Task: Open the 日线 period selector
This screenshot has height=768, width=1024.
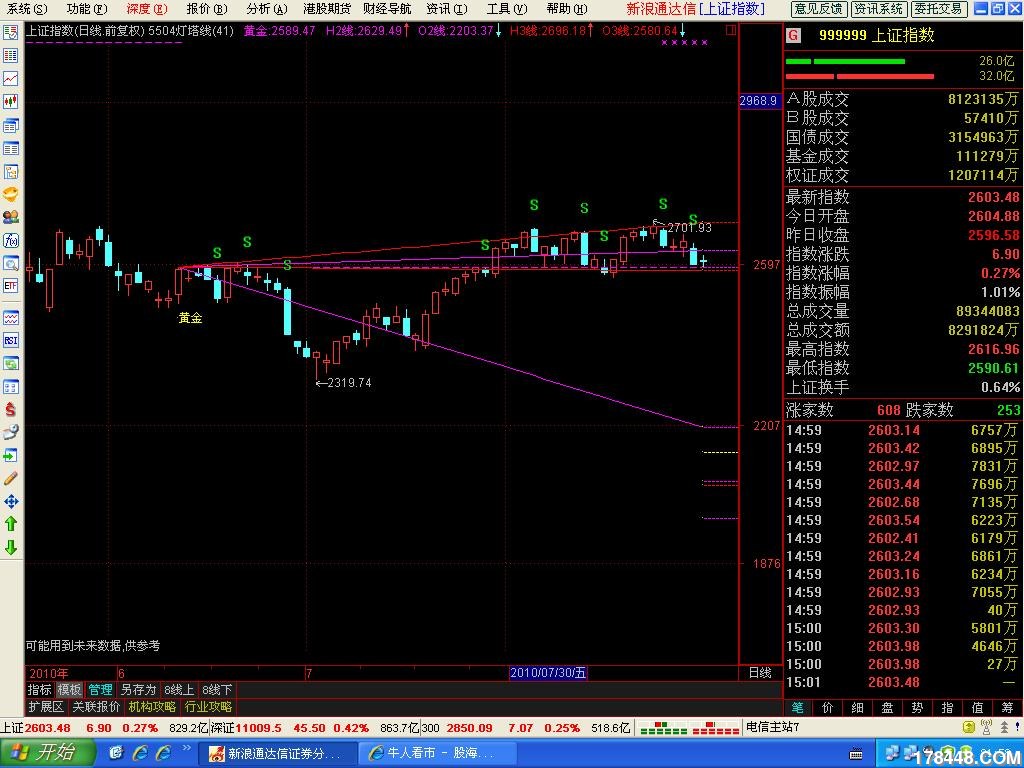Action: click(x=760, y=673)
